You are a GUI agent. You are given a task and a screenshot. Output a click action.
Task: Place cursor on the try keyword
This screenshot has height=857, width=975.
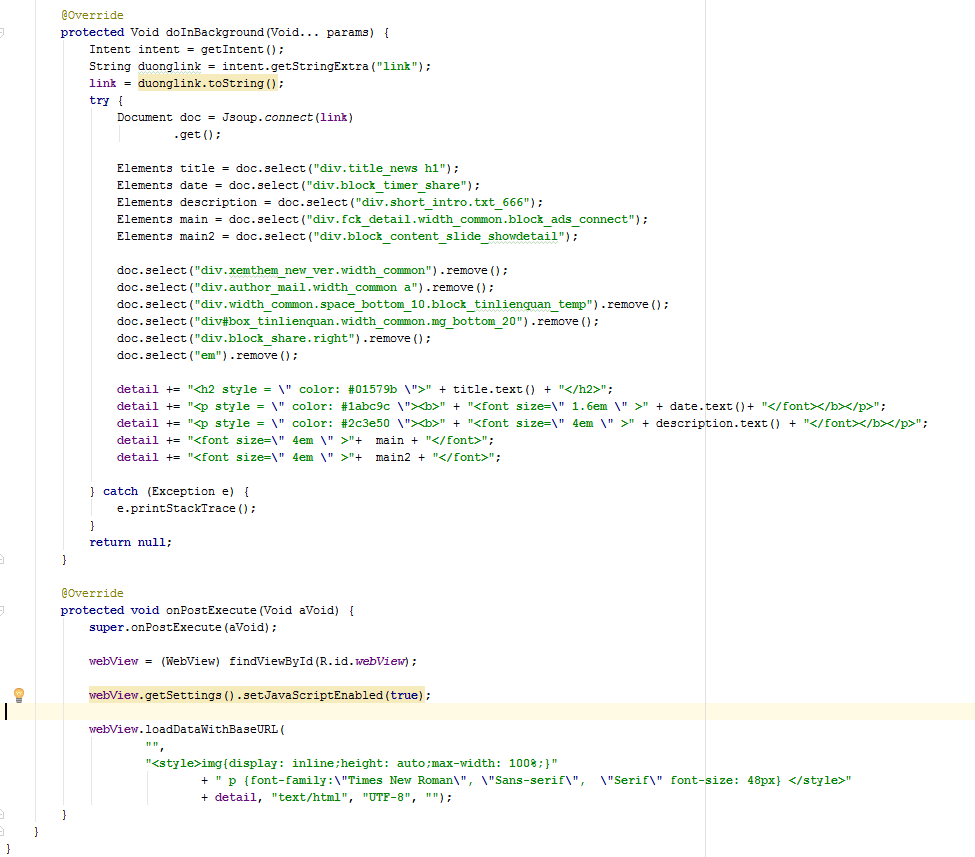click(99, 100)
